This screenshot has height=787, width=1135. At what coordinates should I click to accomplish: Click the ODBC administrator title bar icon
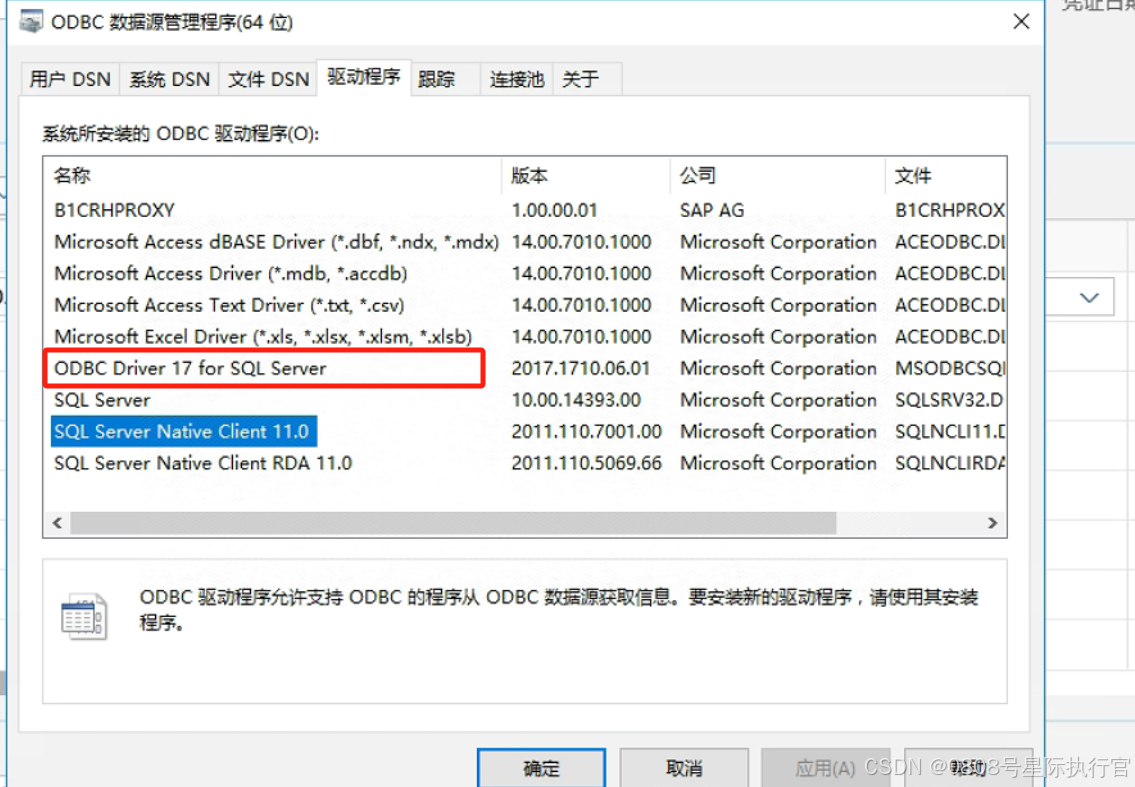coord(31,22)
